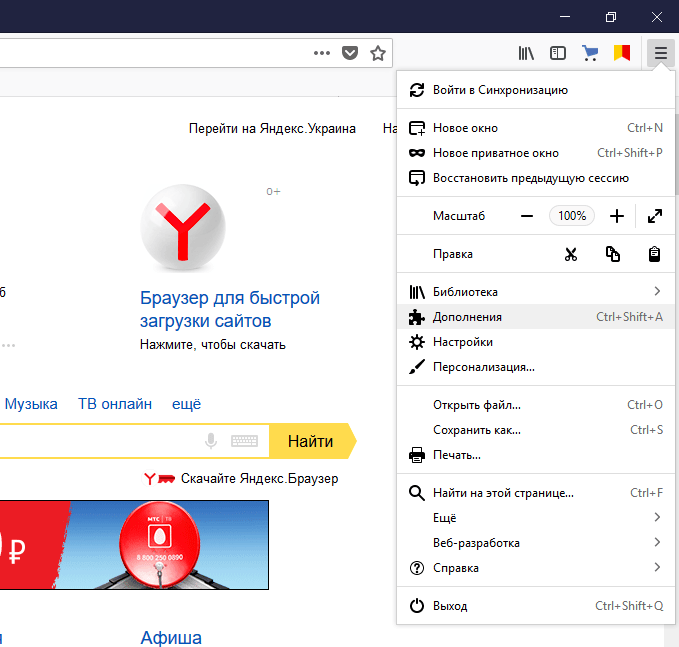Viewport: 679px width, 647px height.
Task: Open Дополнения menu item
Action: pos(536,317)
